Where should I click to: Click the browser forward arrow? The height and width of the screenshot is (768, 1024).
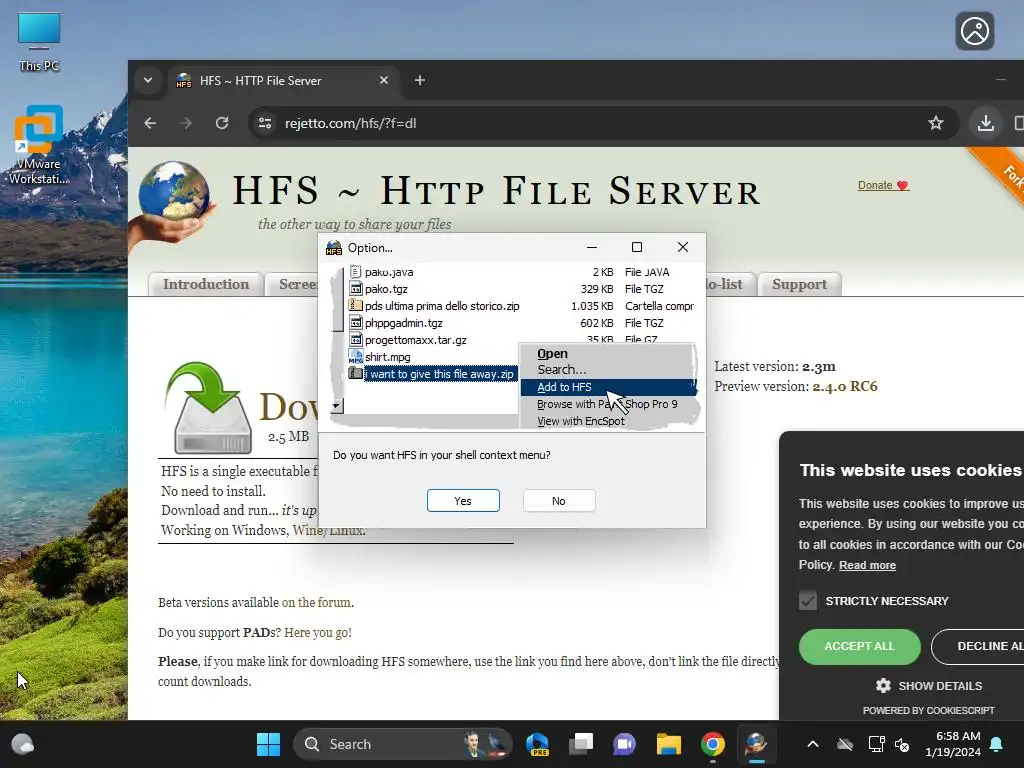186,123
